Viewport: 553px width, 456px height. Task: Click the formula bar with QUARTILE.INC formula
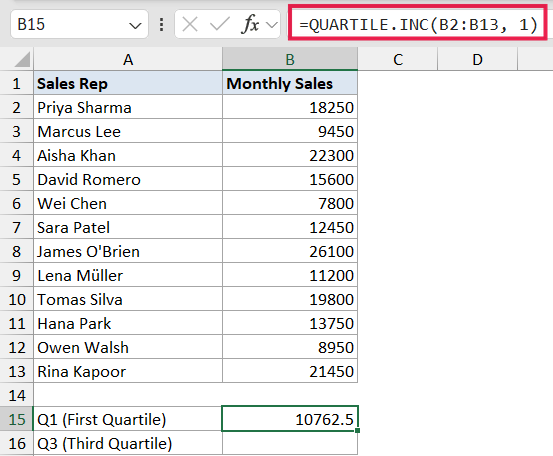(418, 23)
